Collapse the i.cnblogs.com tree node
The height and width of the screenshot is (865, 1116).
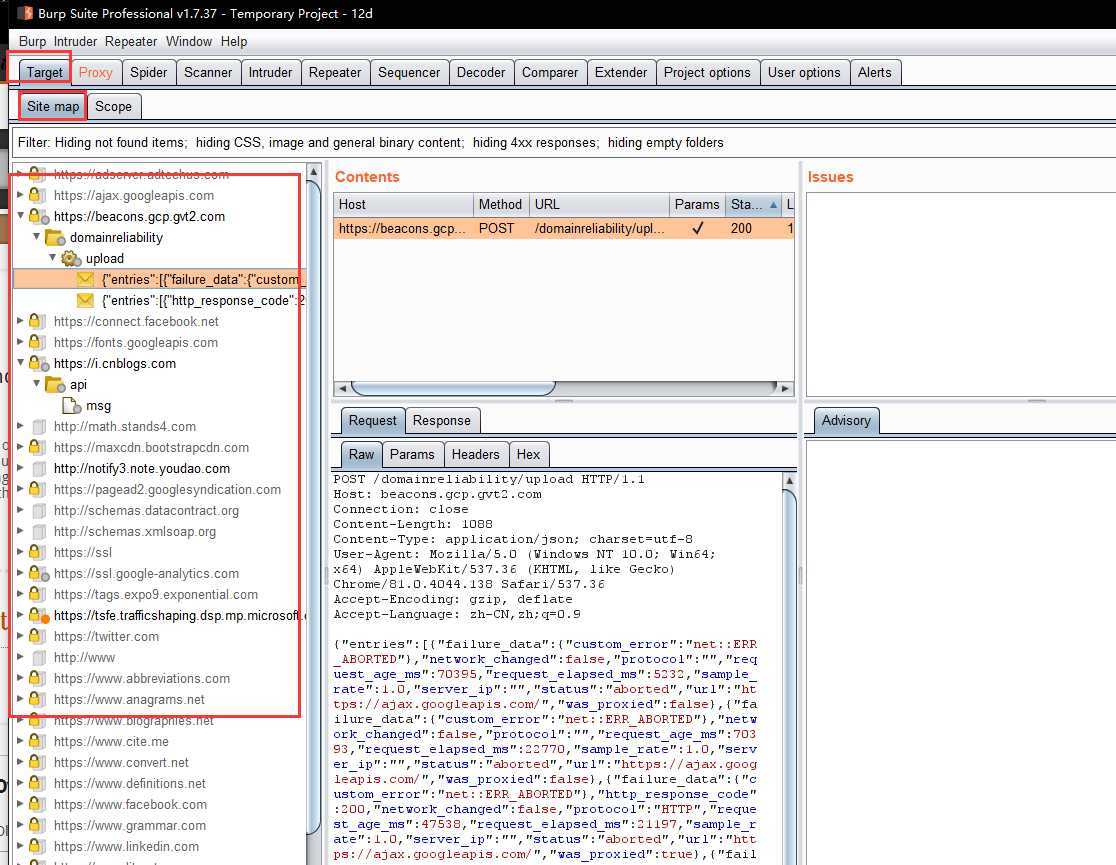pos(21,362)
